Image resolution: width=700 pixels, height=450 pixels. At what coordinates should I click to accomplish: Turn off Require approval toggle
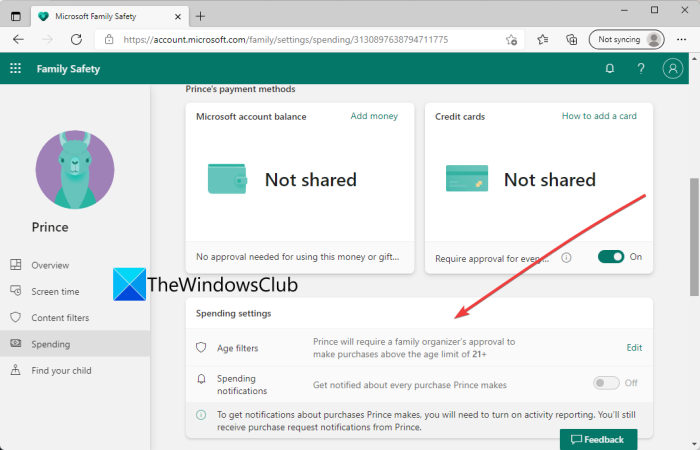pyautogui.click(x=611, y=257)
